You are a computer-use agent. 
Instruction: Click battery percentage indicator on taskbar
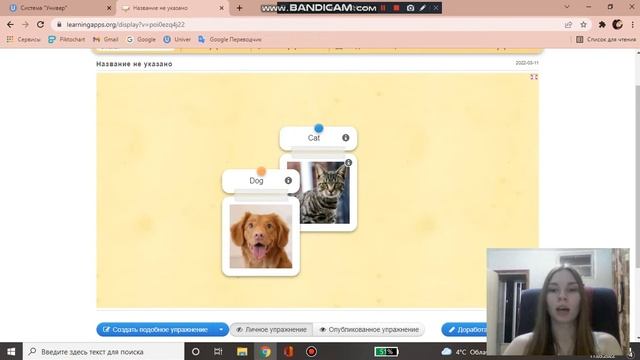[x=386, y=351]
